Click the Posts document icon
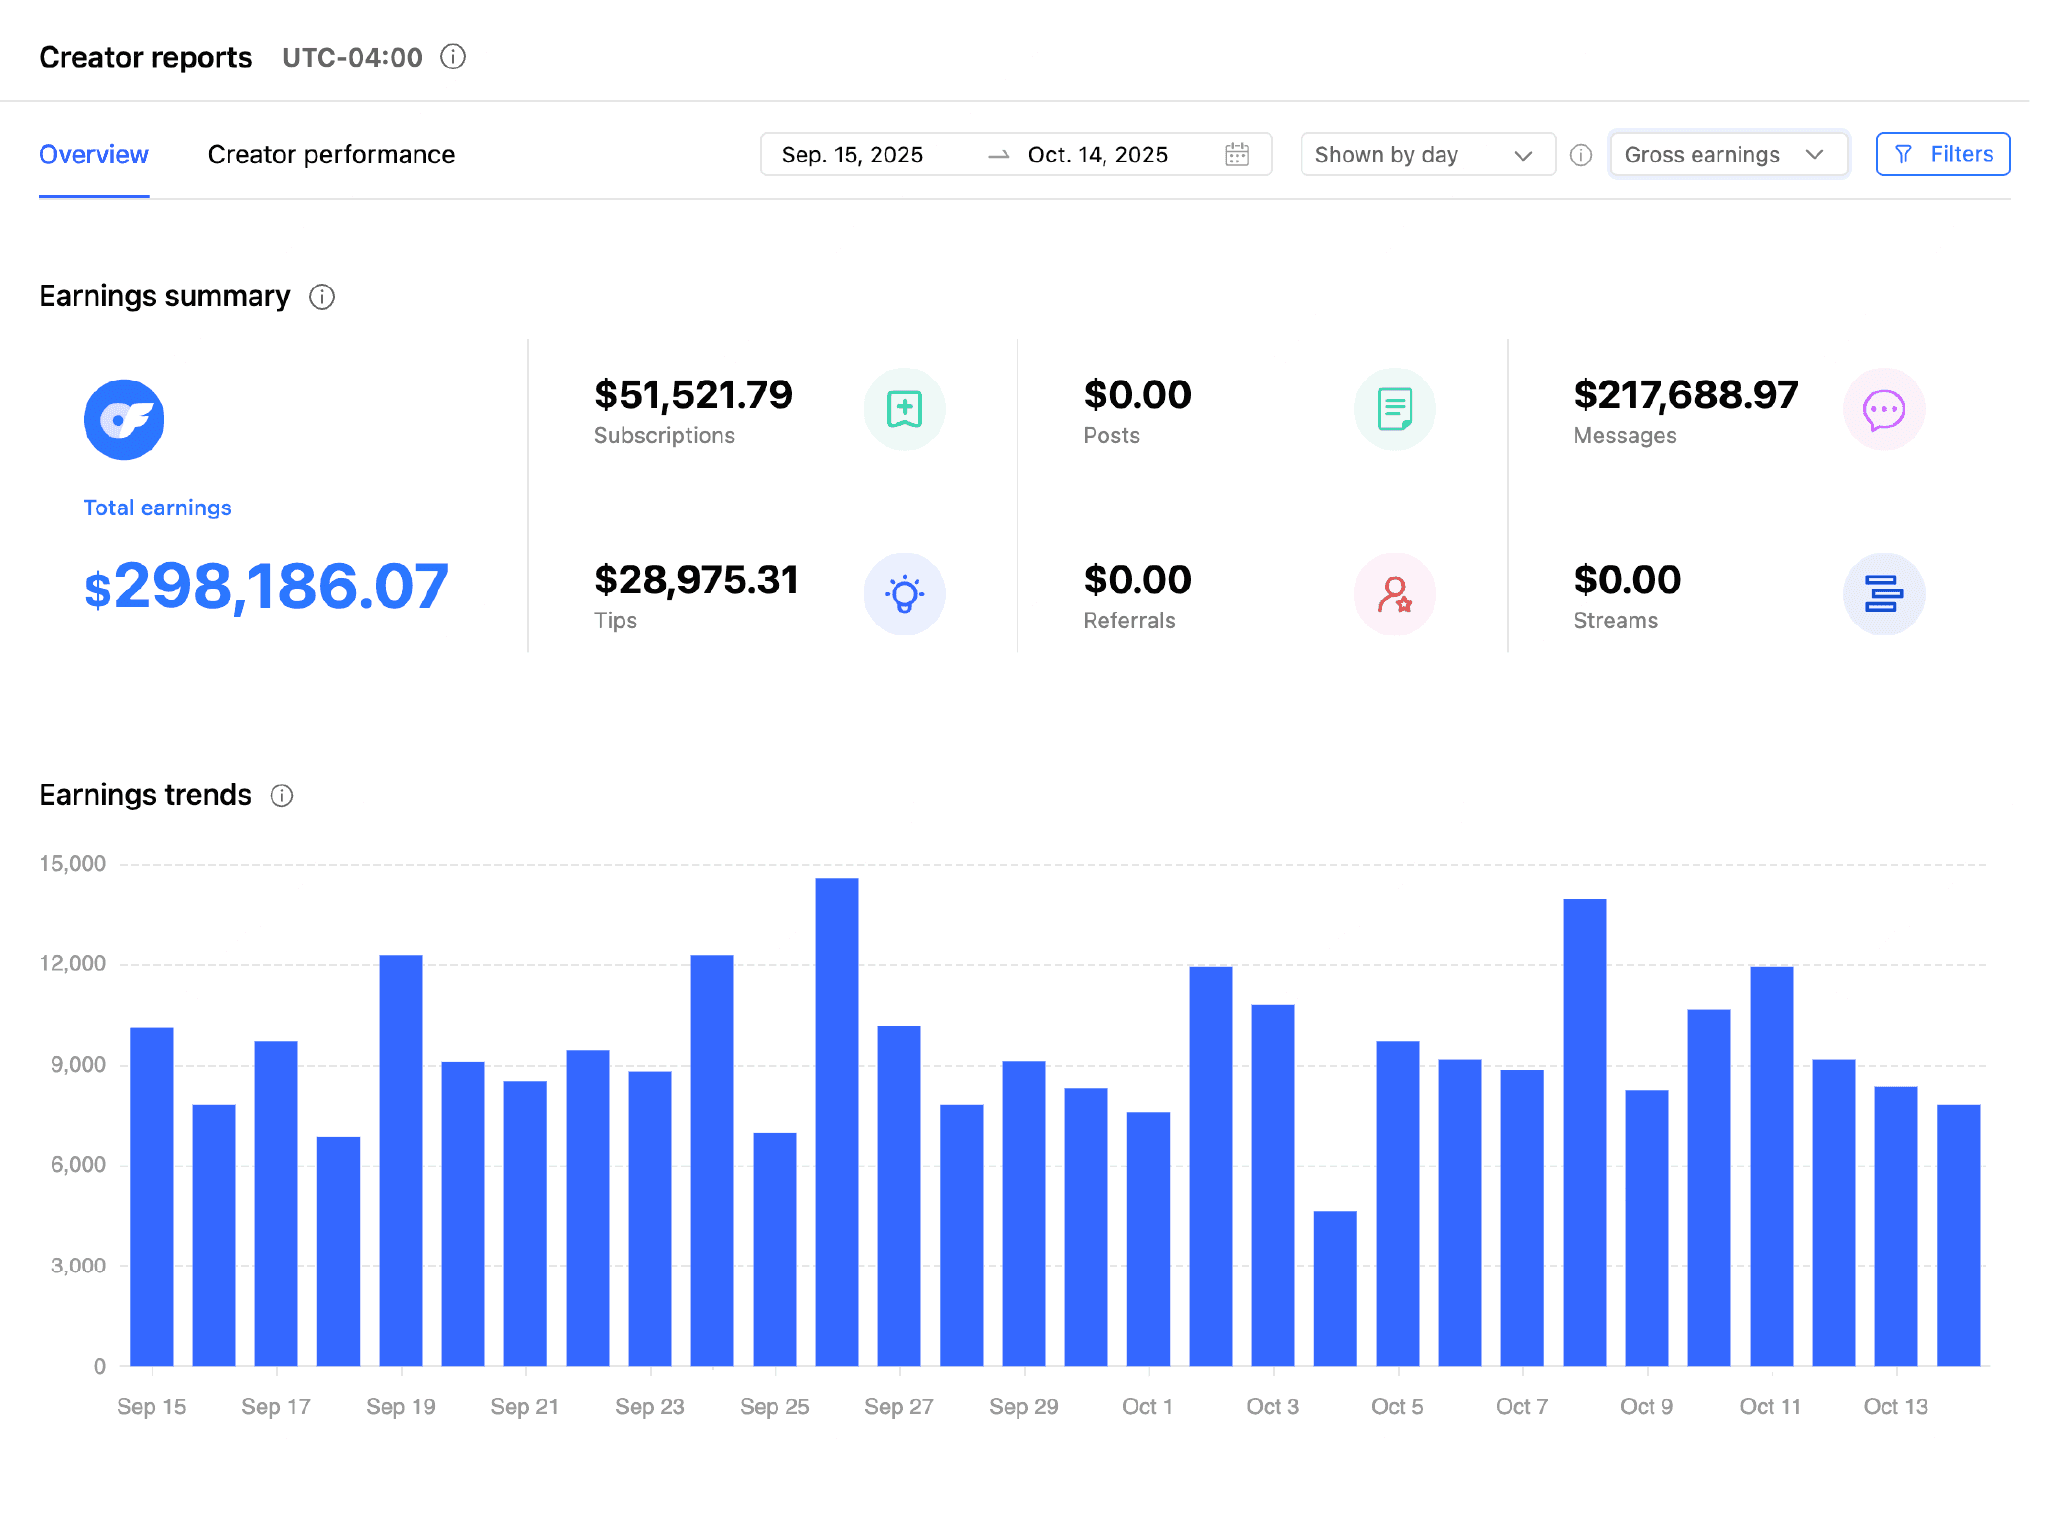The image size is (2048, 1526). pos(1394,409)
